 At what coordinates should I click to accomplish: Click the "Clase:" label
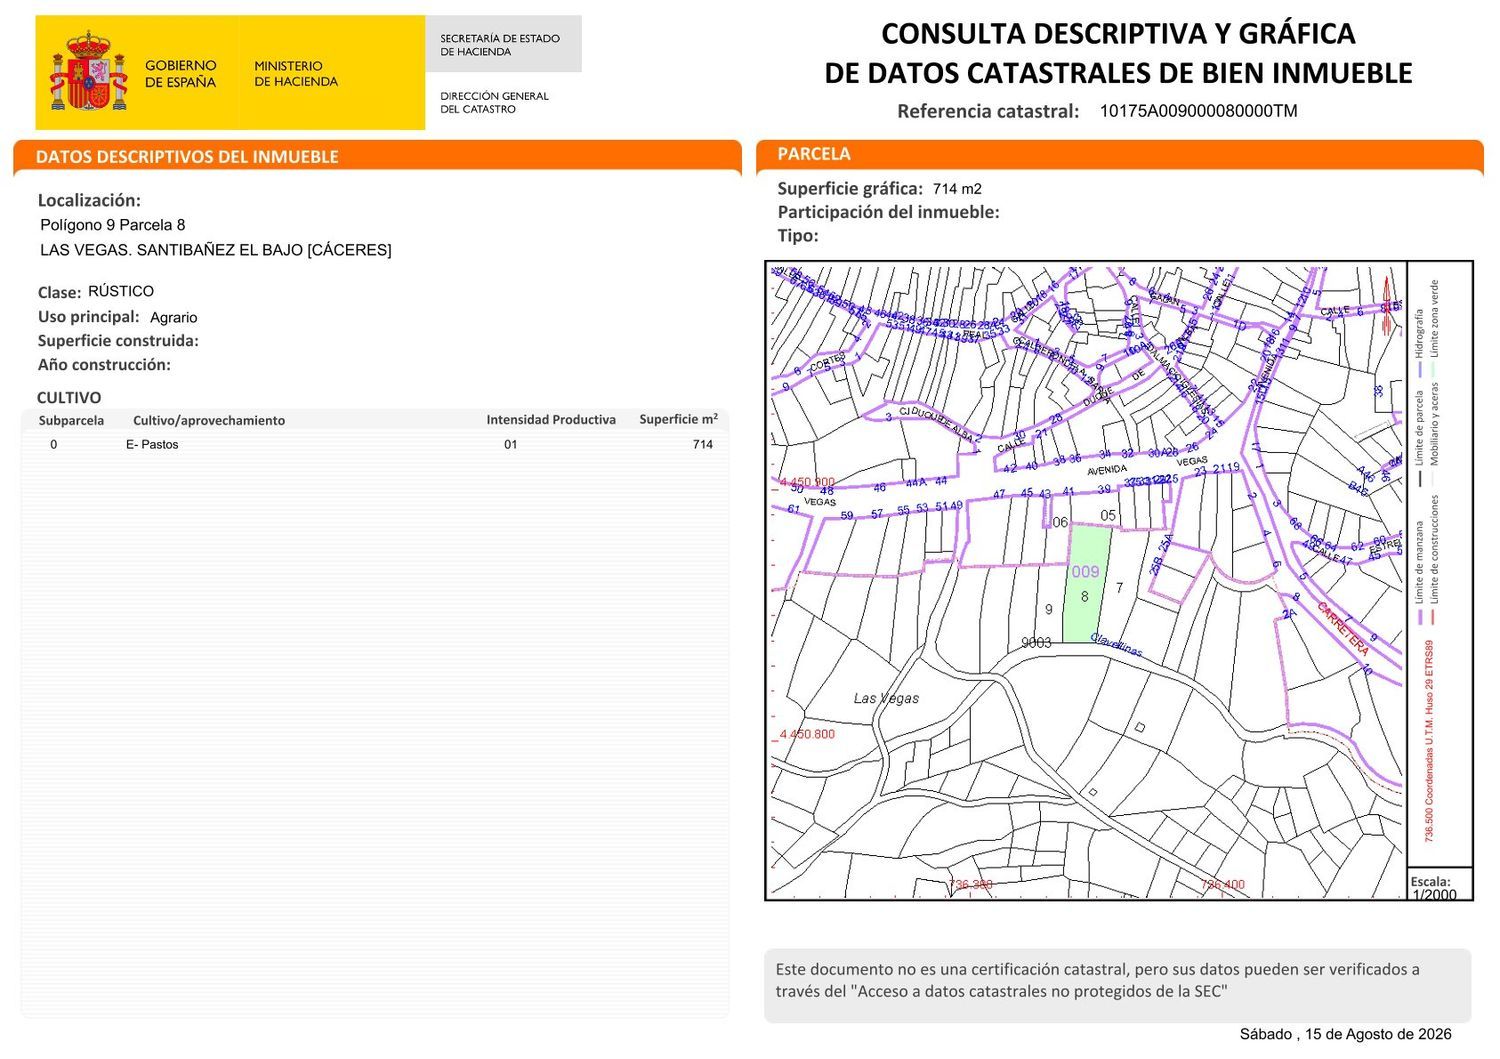click(x=59, y=292)
